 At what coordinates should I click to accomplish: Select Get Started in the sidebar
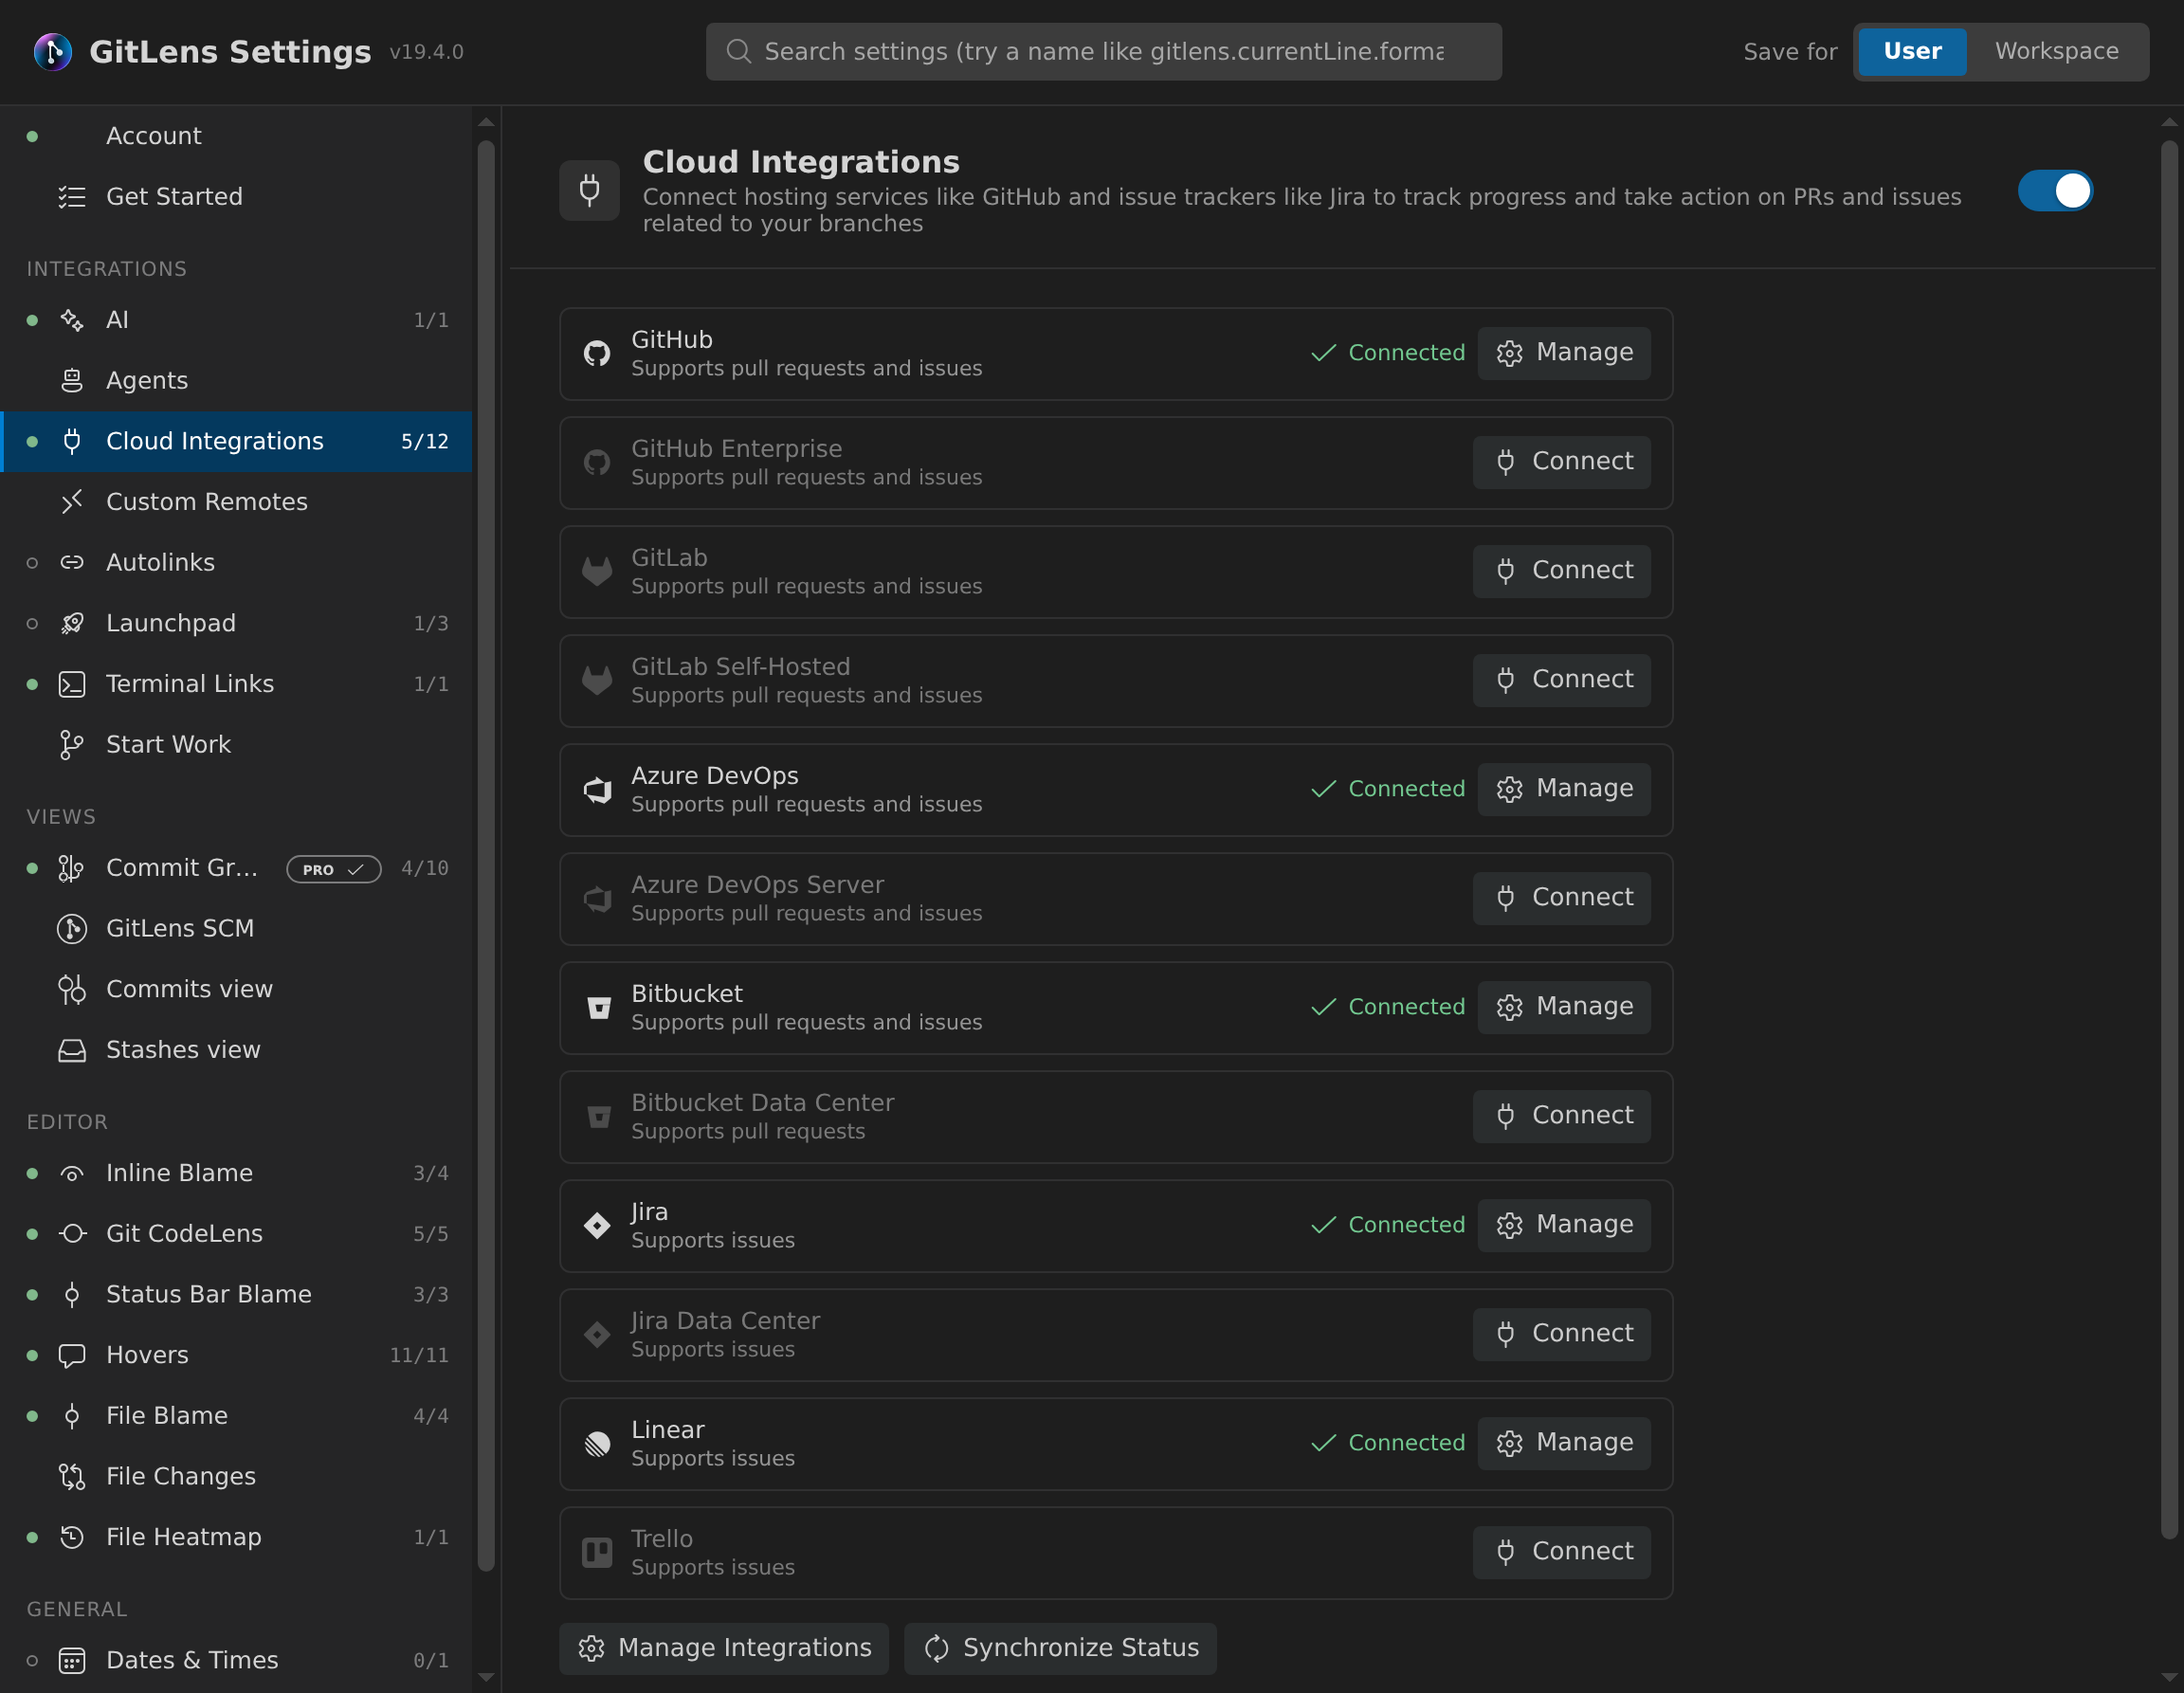coord(236,197)
